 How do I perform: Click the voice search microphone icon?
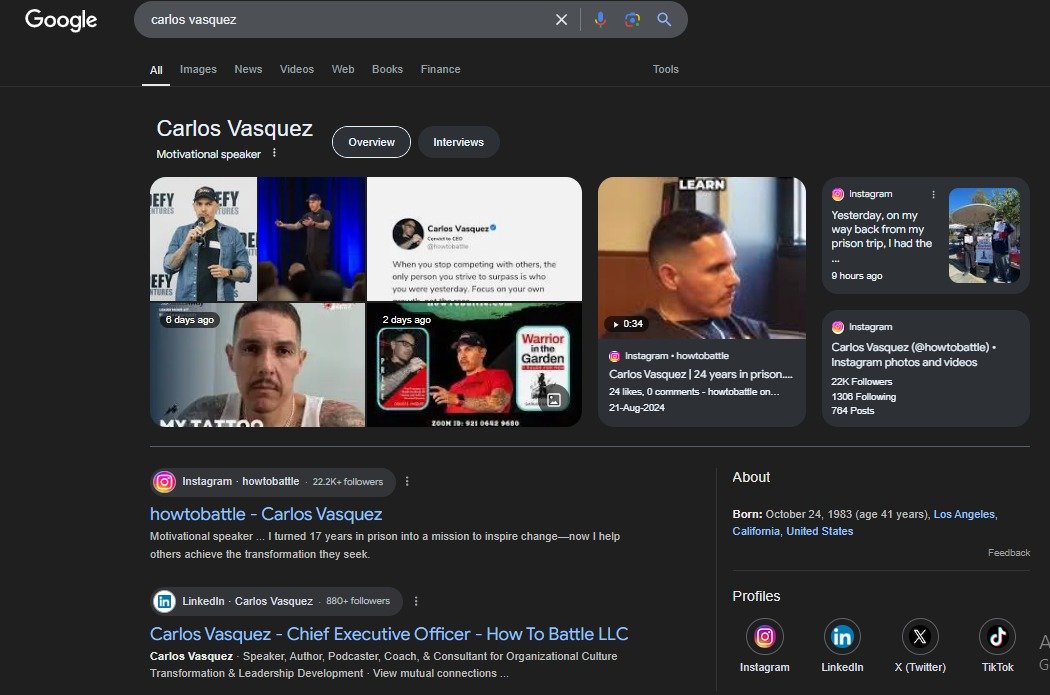tap(600, 19)
